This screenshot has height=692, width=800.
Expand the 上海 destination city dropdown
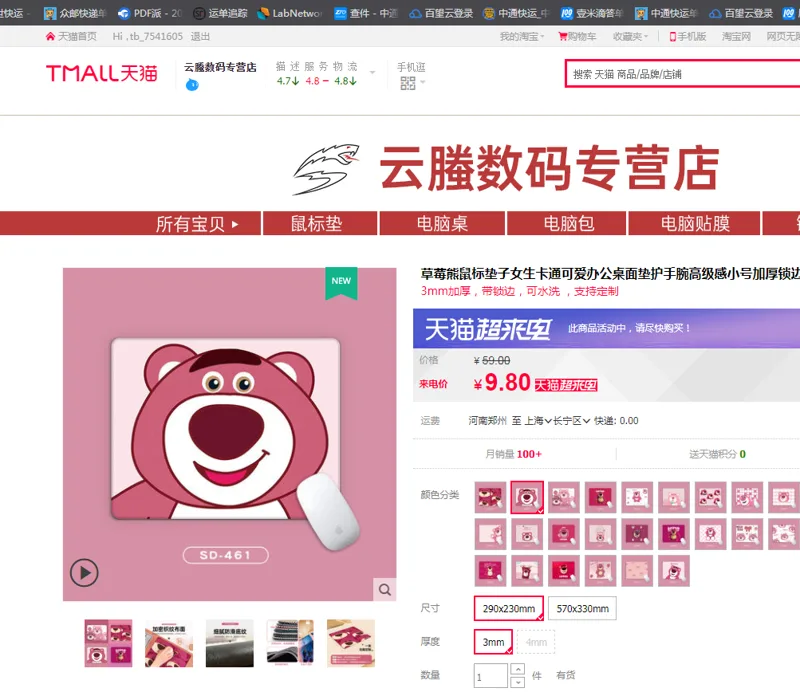click(x=538, y=421)
